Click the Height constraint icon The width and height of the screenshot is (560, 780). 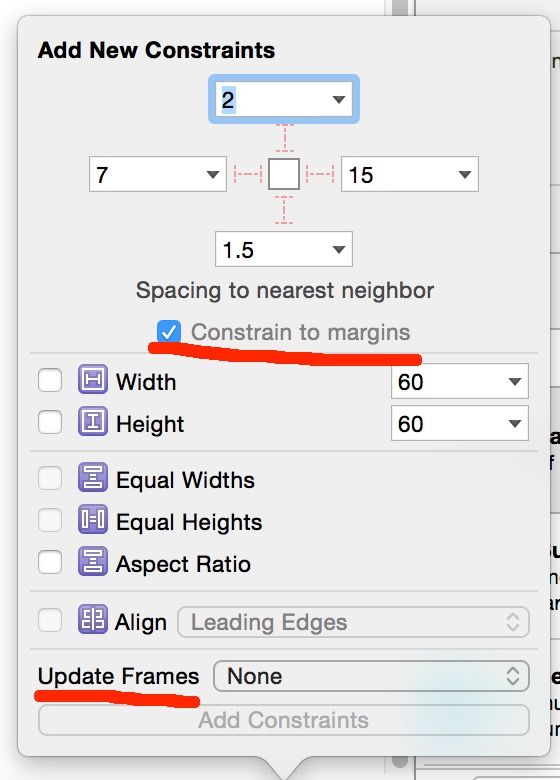coord(93,421)
